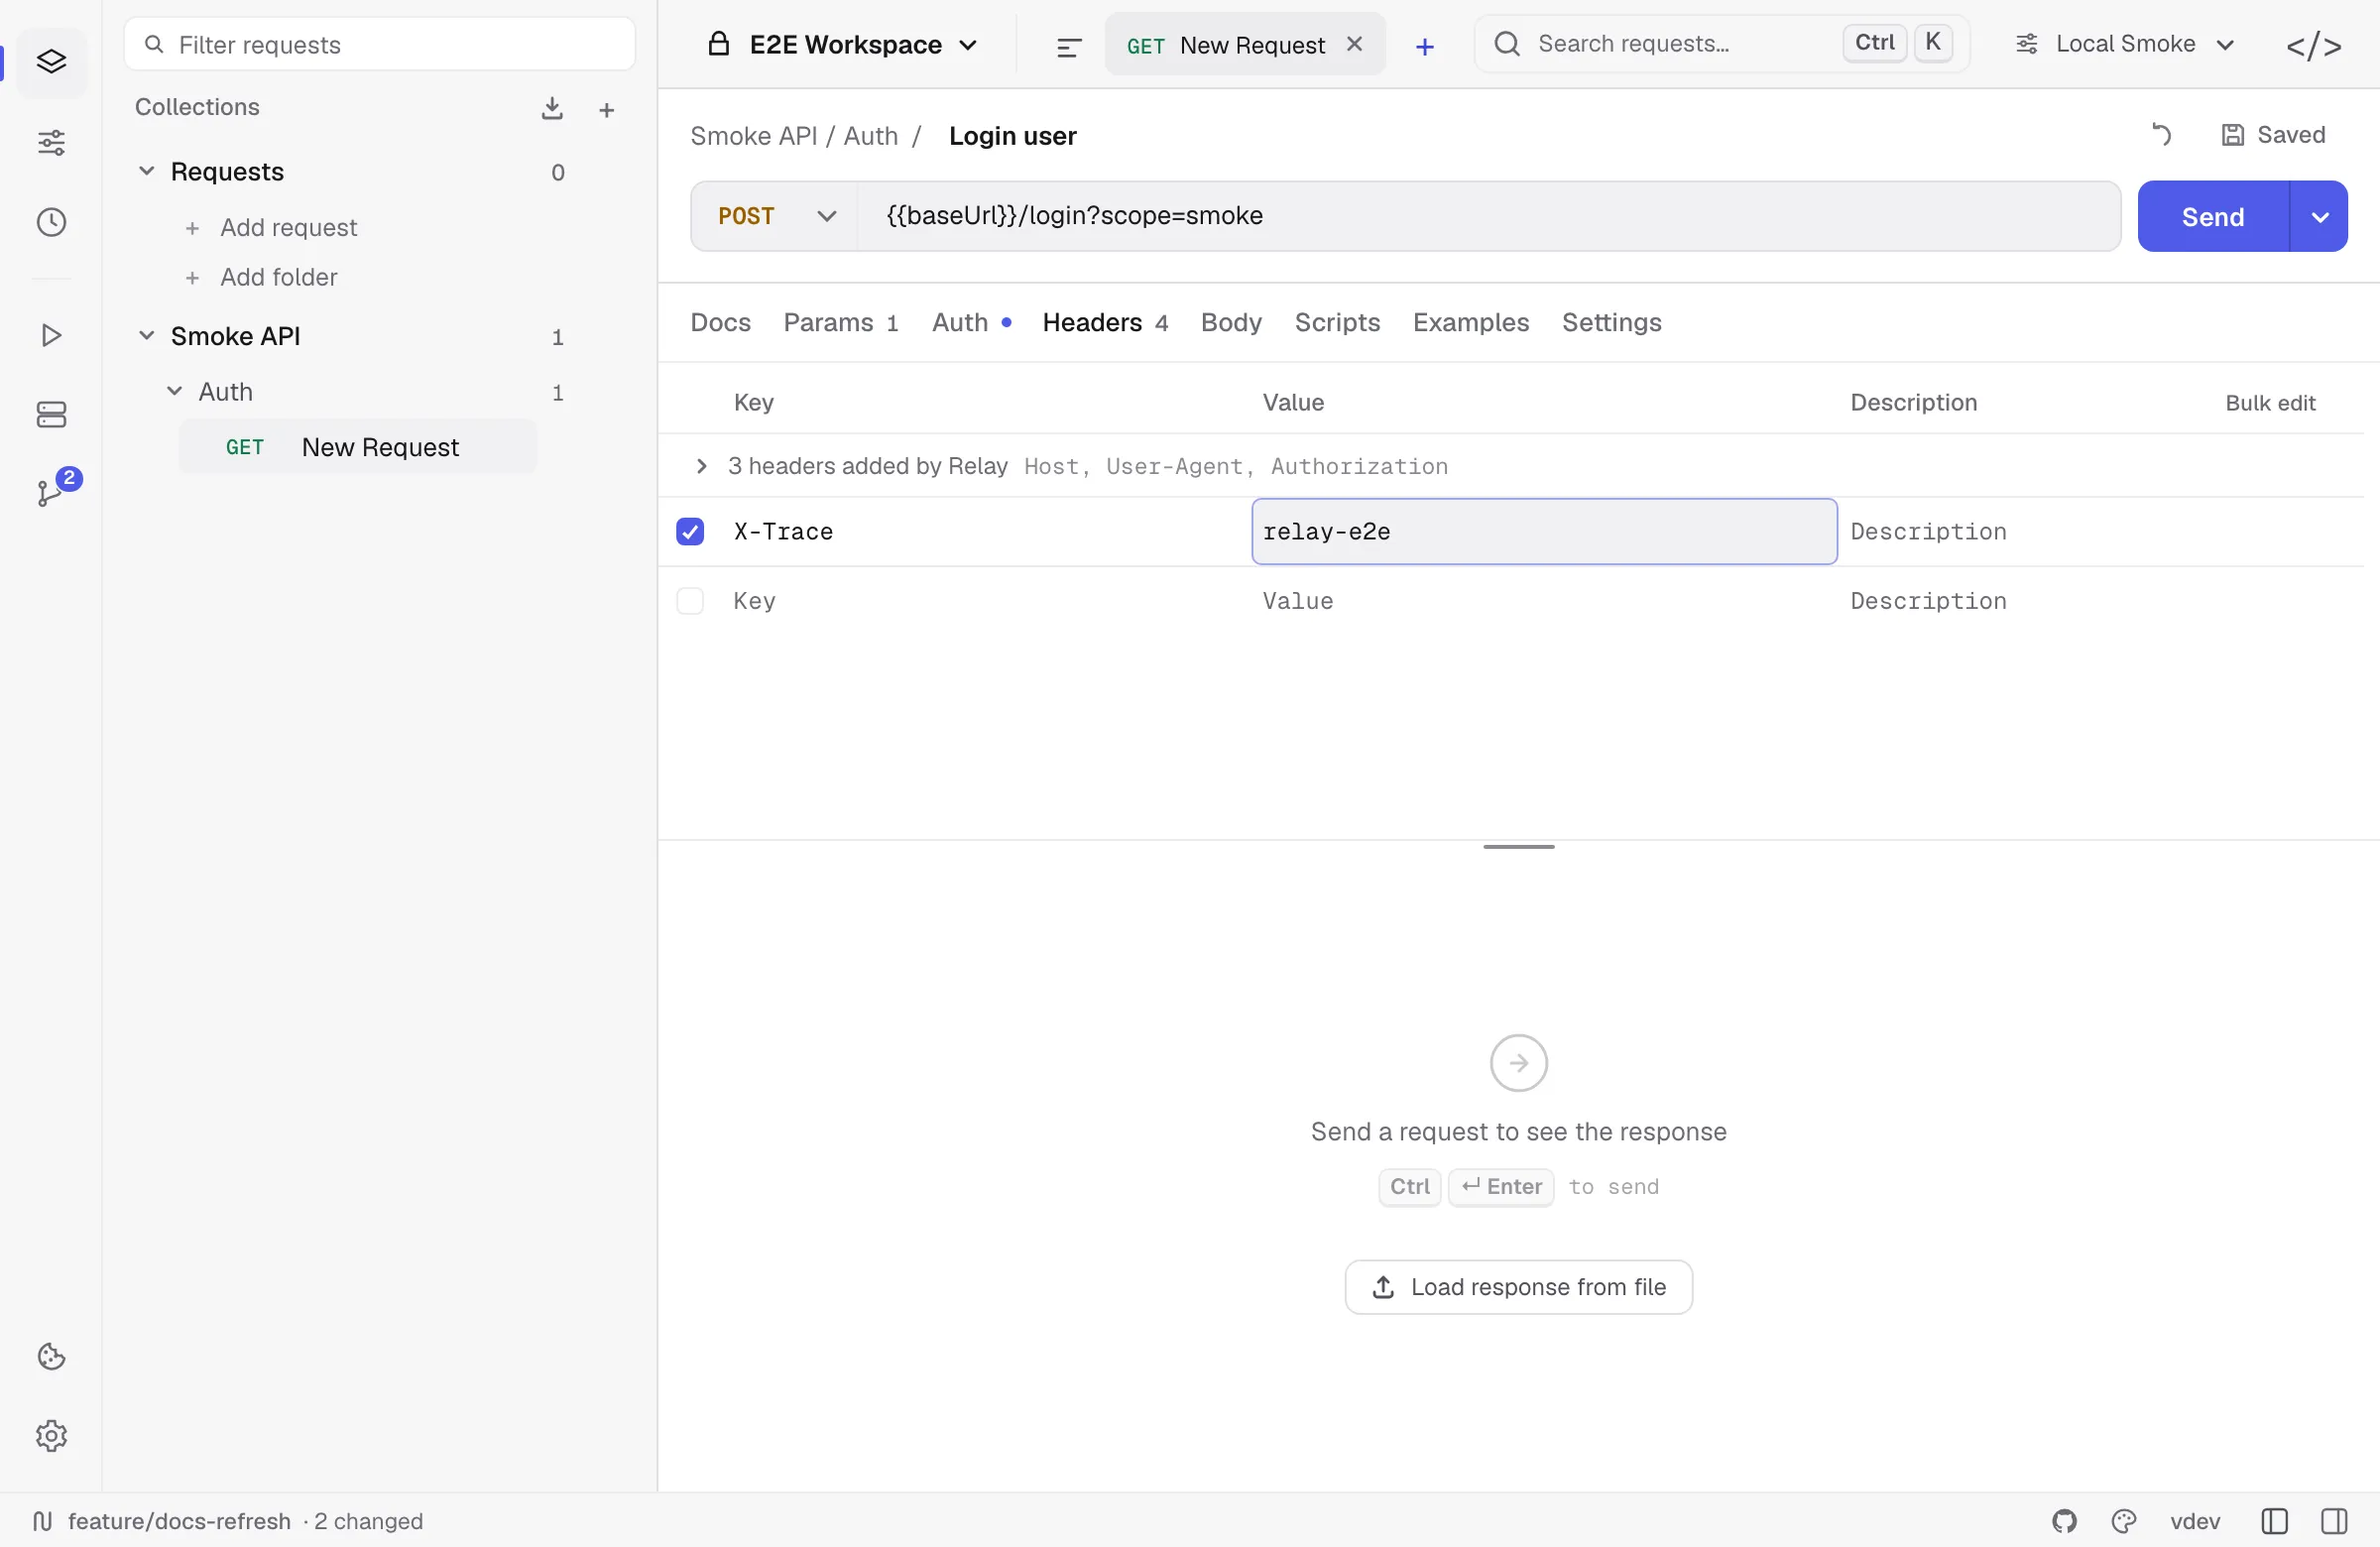Collapse the Auth folder

tap(174, 391)
